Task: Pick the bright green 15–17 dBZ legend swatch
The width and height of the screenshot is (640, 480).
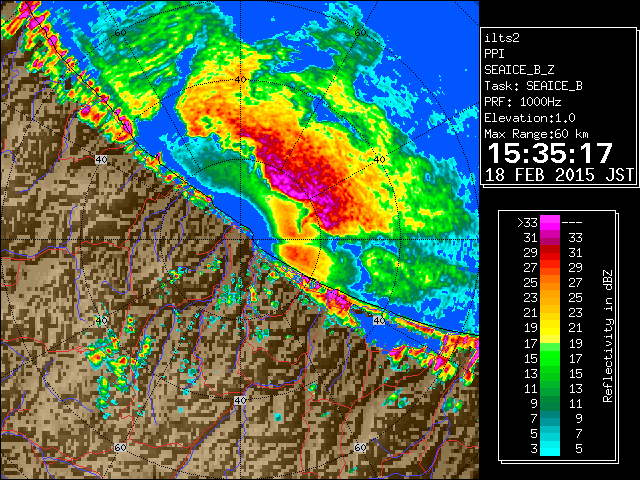Action: tap(550, 358)
